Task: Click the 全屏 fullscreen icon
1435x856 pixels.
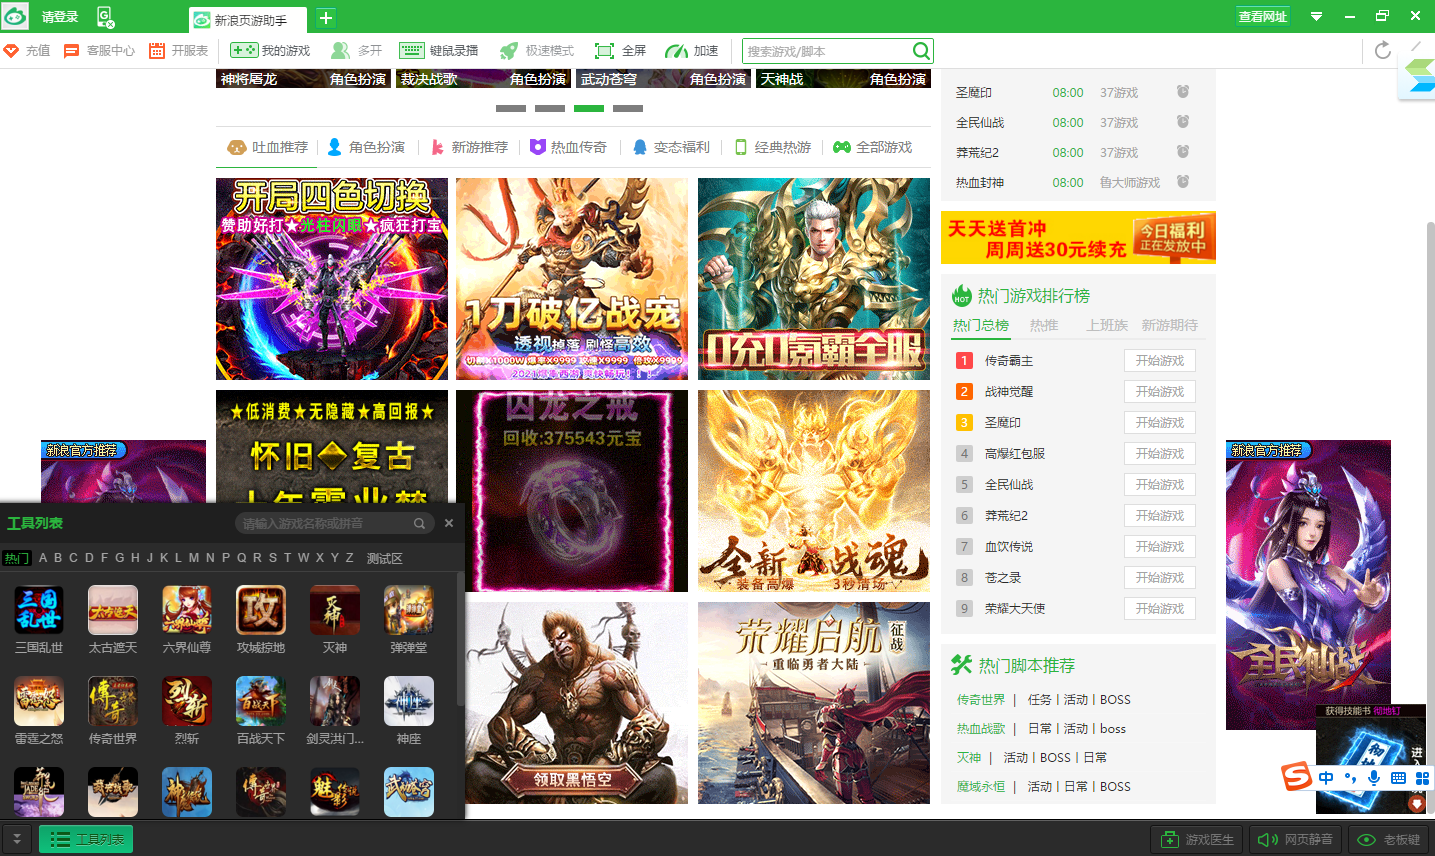Action: tap(604, 51)
